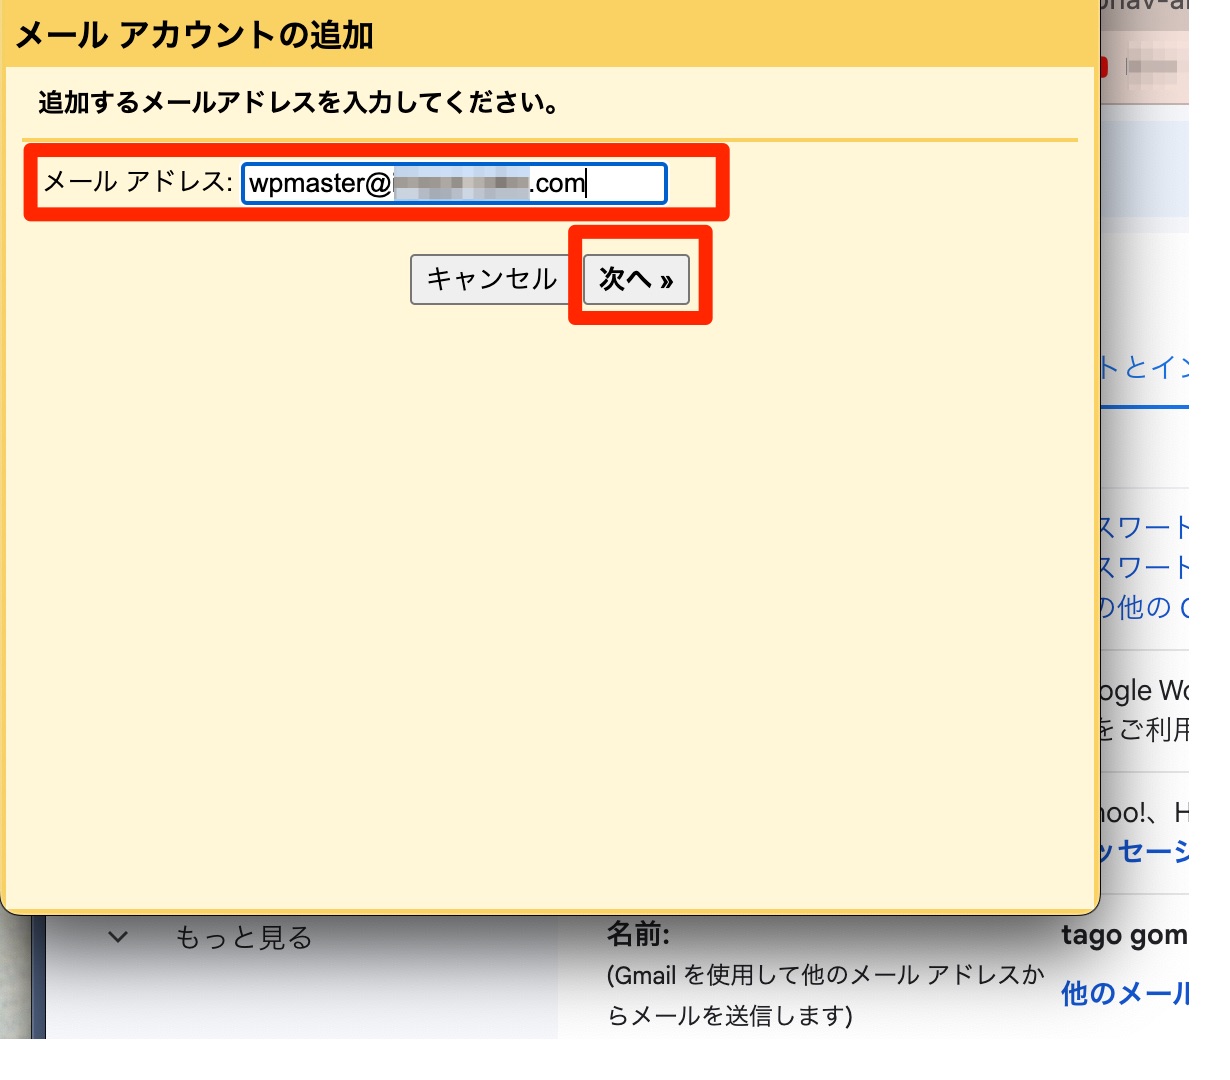This screenshot has height=1080, width=1230.
Task: Click the red icon at top right edge
Action: point(1104,67)
